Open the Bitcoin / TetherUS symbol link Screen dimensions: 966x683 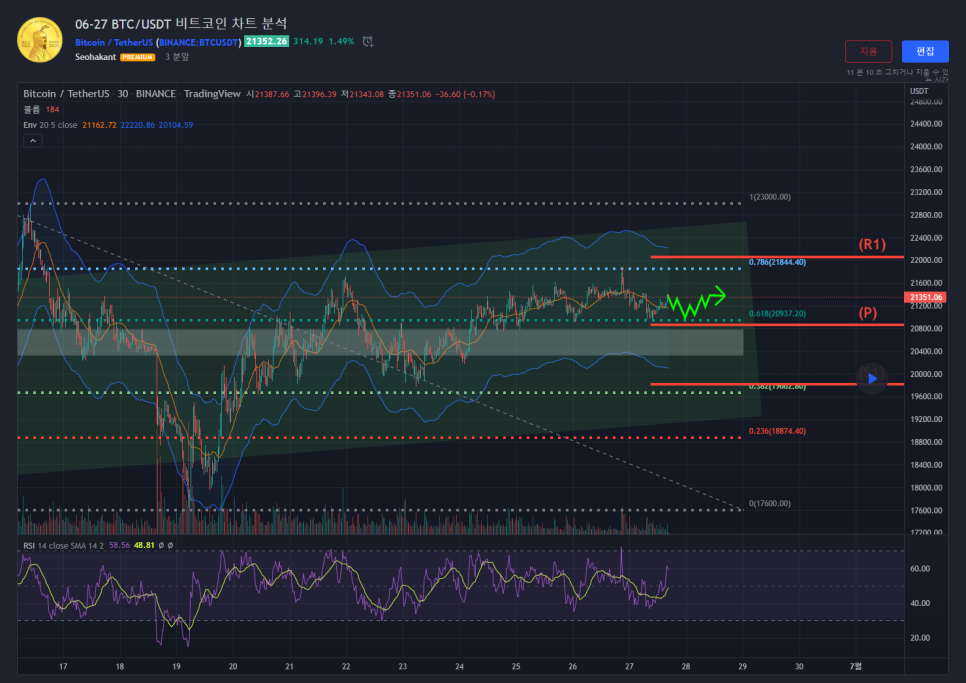point(114,42)
